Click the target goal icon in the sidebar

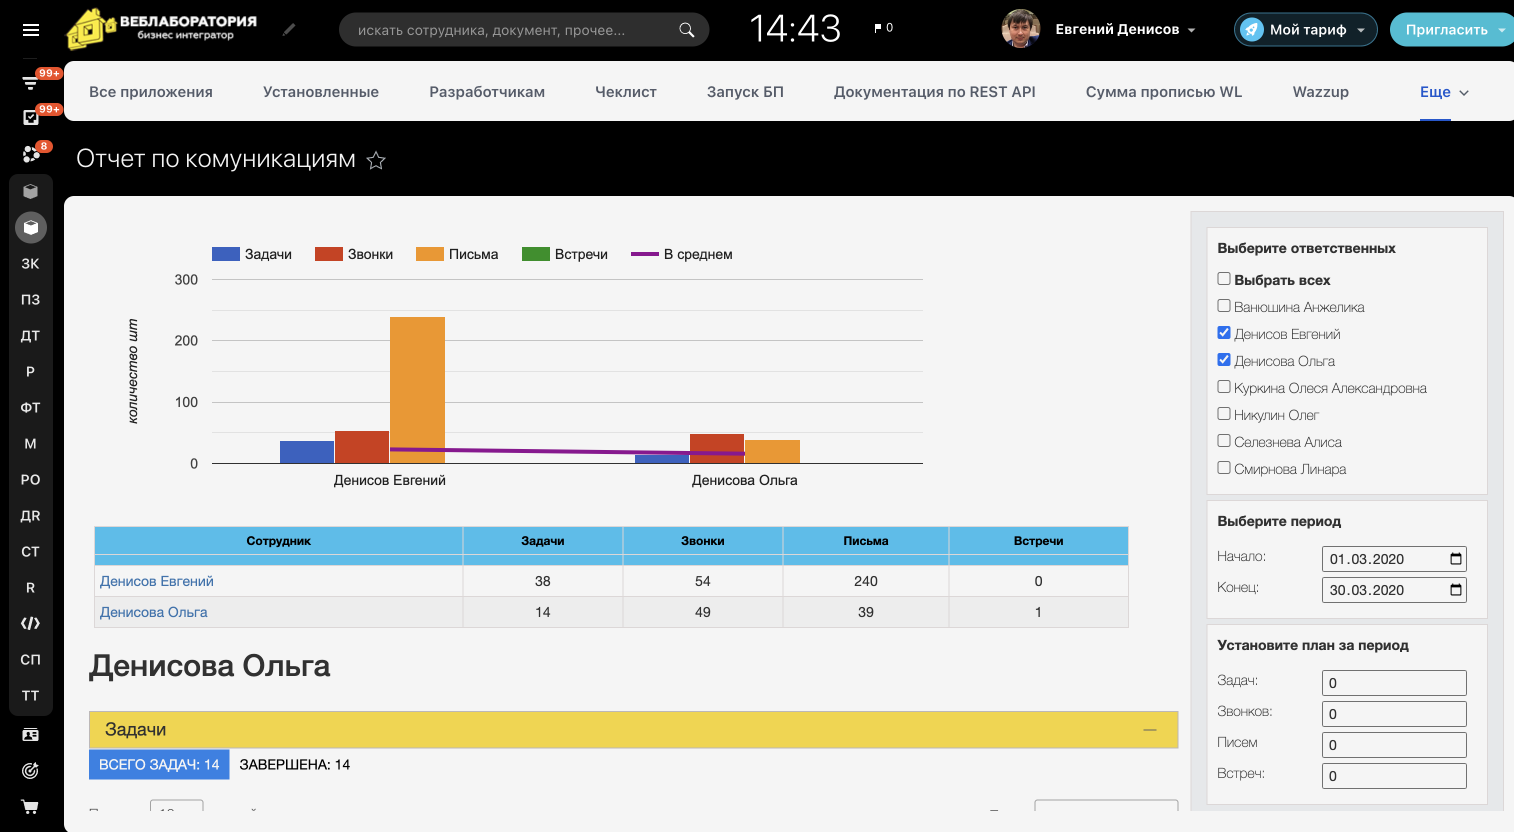tap(30, 770)
